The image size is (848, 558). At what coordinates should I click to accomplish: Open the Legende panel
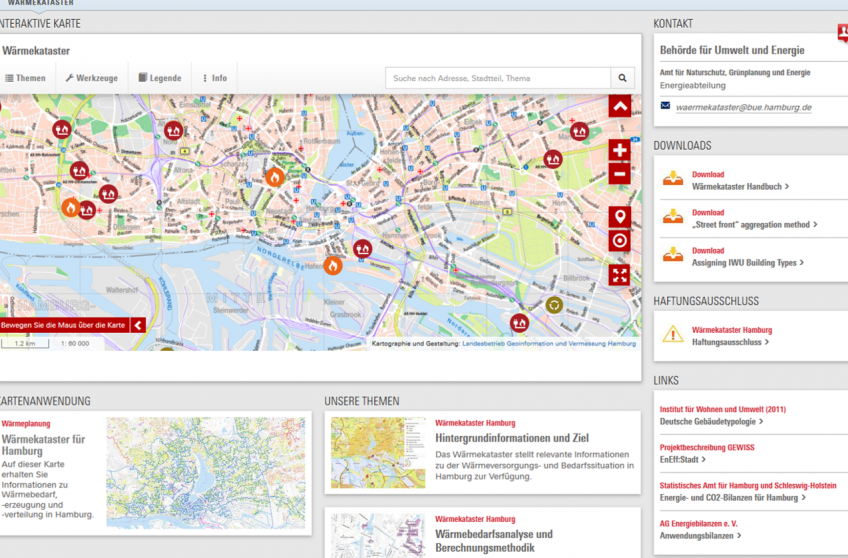pyautogui.click(x=160, y=78)
